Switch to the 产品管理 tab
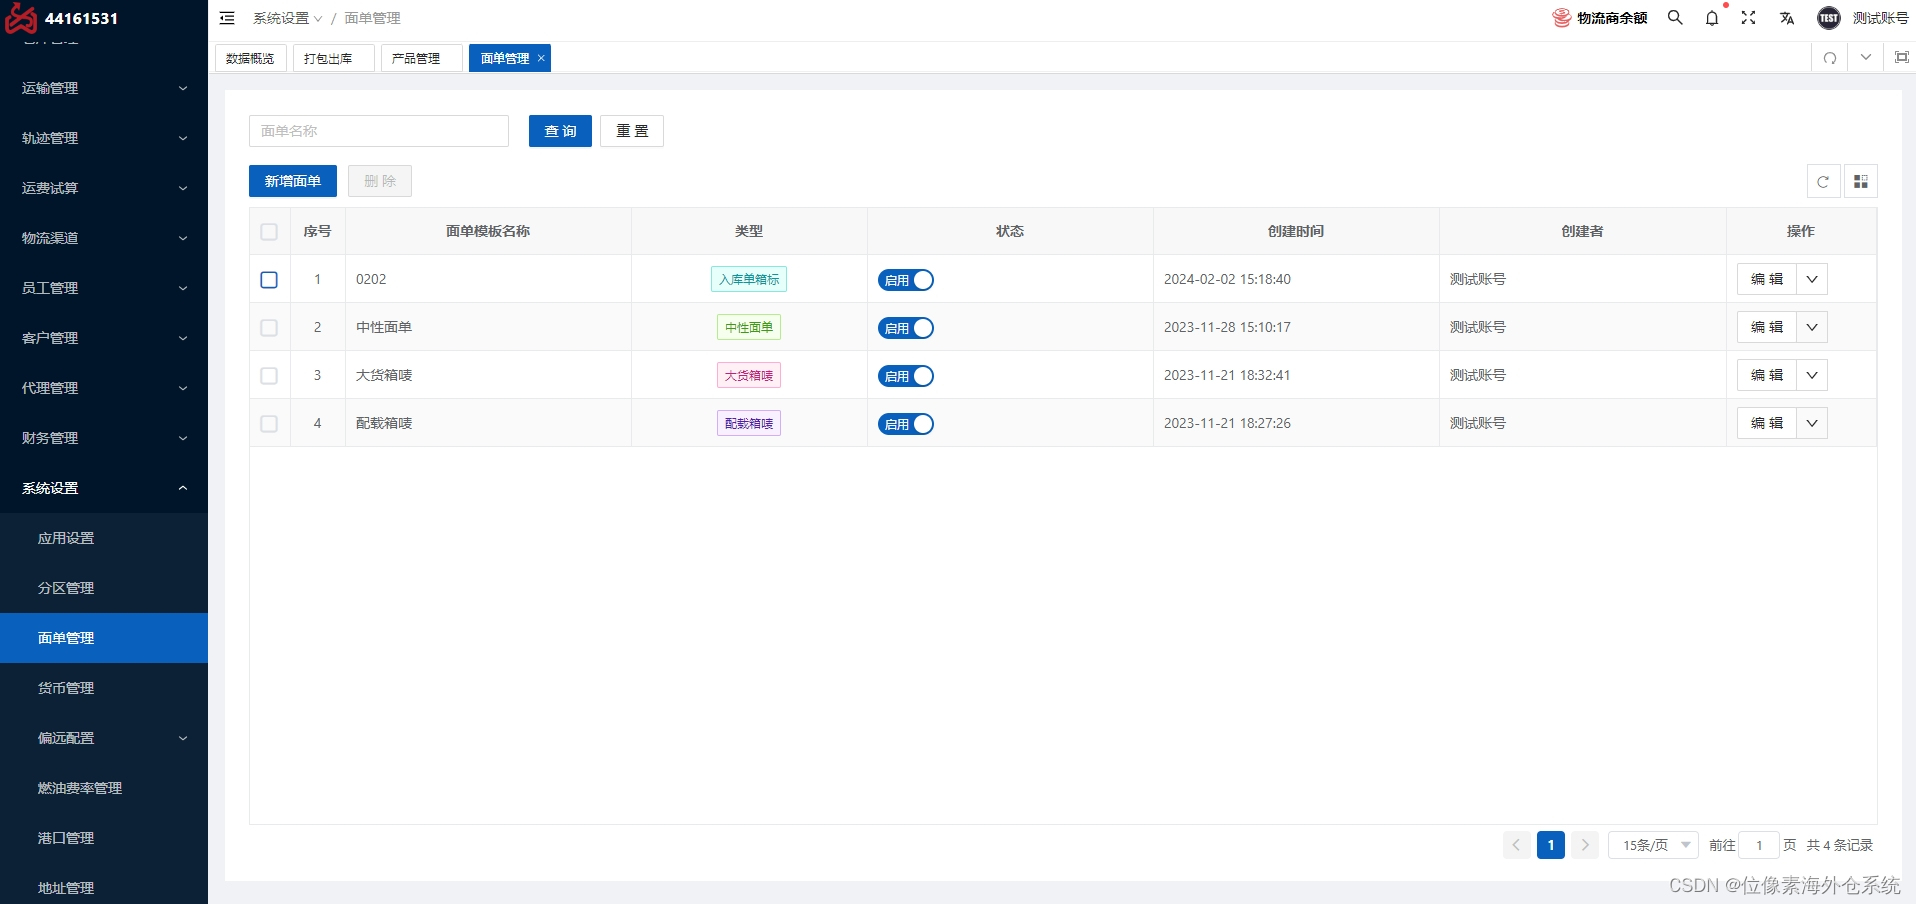 421,58
